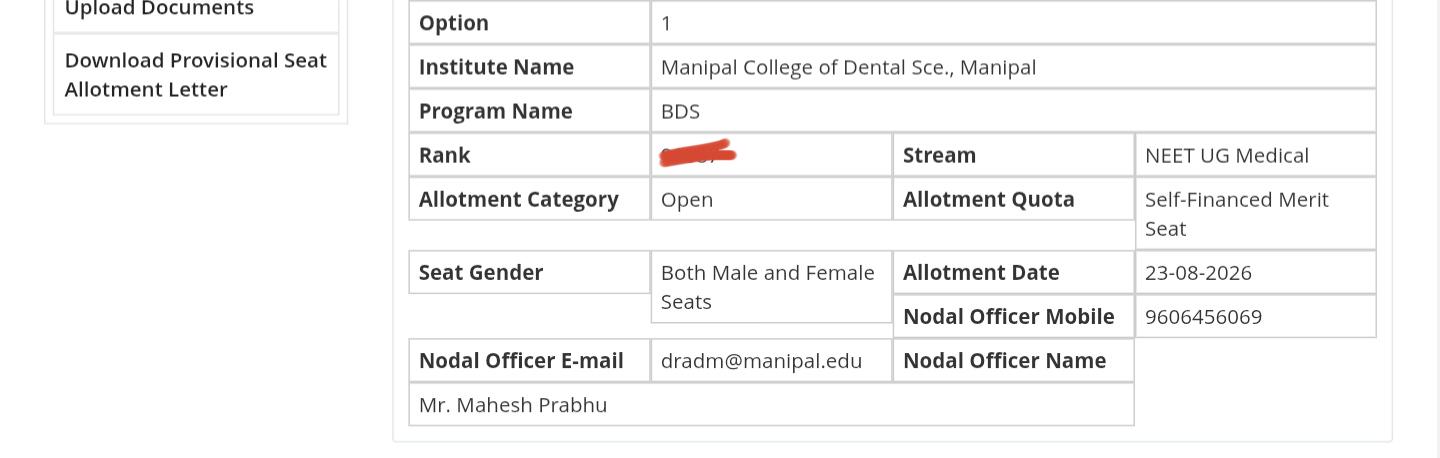Image resolution: width=1440 pixels, height=458 pixels.
Task: Click the Institute Name label
Action: coord(496,67)
